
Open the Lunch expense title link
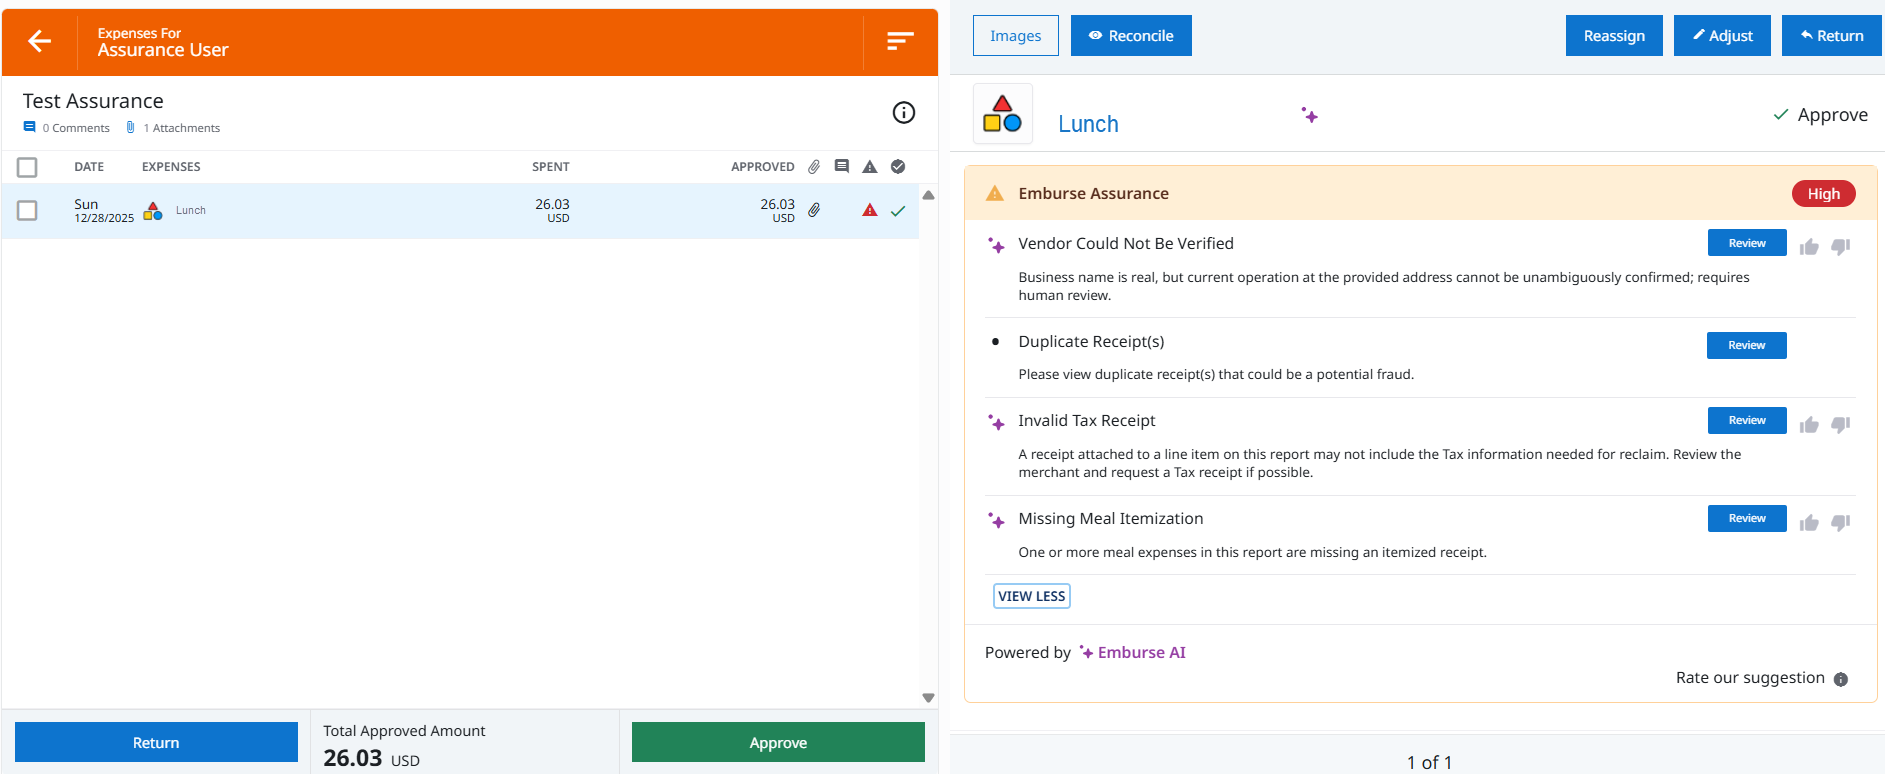coord(1088,124)
